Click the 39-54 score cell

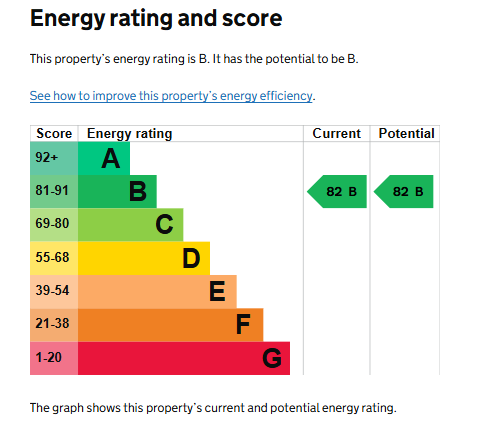[54, 292]
